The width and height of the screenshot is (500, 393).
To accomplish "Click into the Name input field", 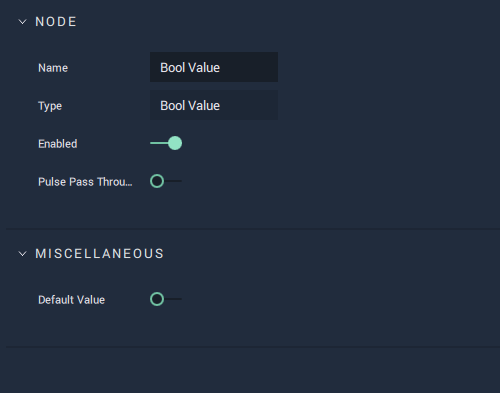I will coord(214,67).
